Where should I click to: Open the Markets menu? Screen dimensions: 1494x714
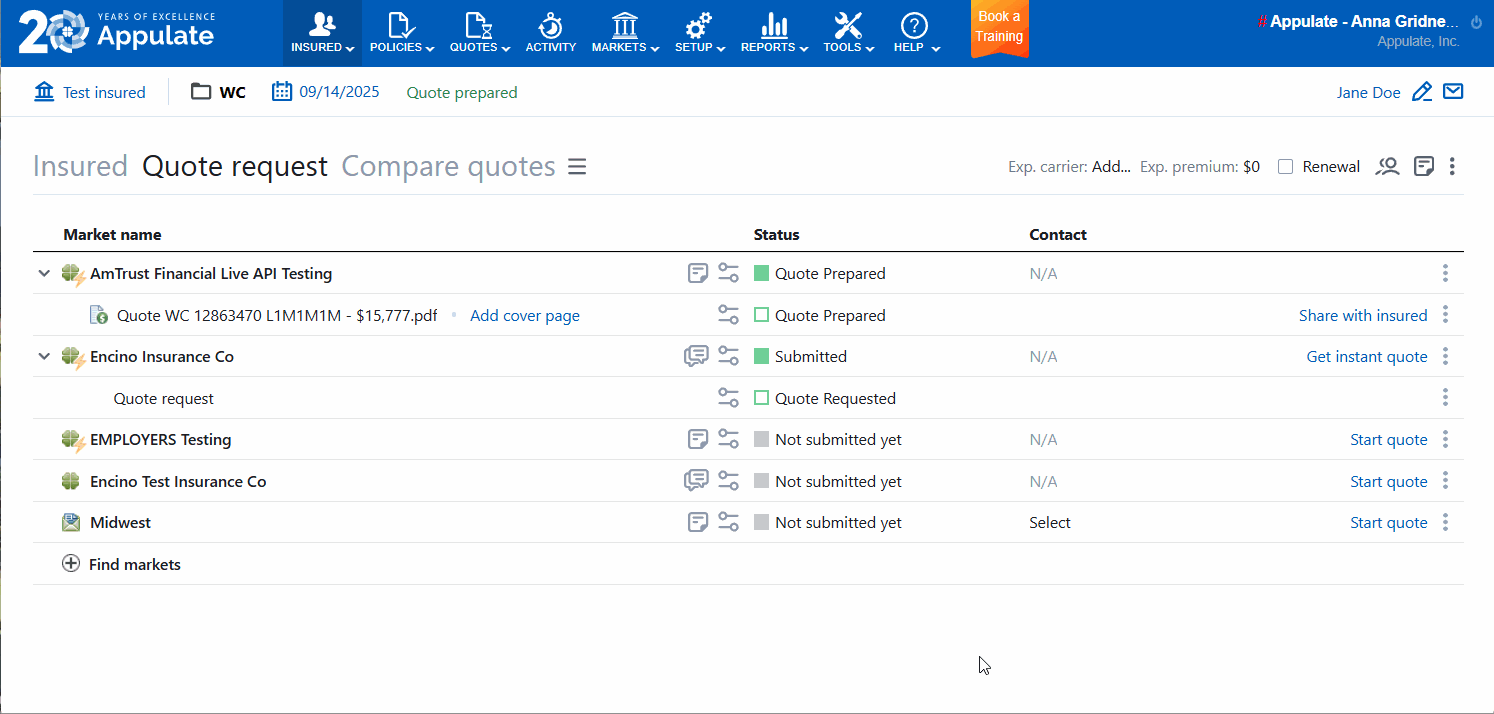[x=625, y=33]
